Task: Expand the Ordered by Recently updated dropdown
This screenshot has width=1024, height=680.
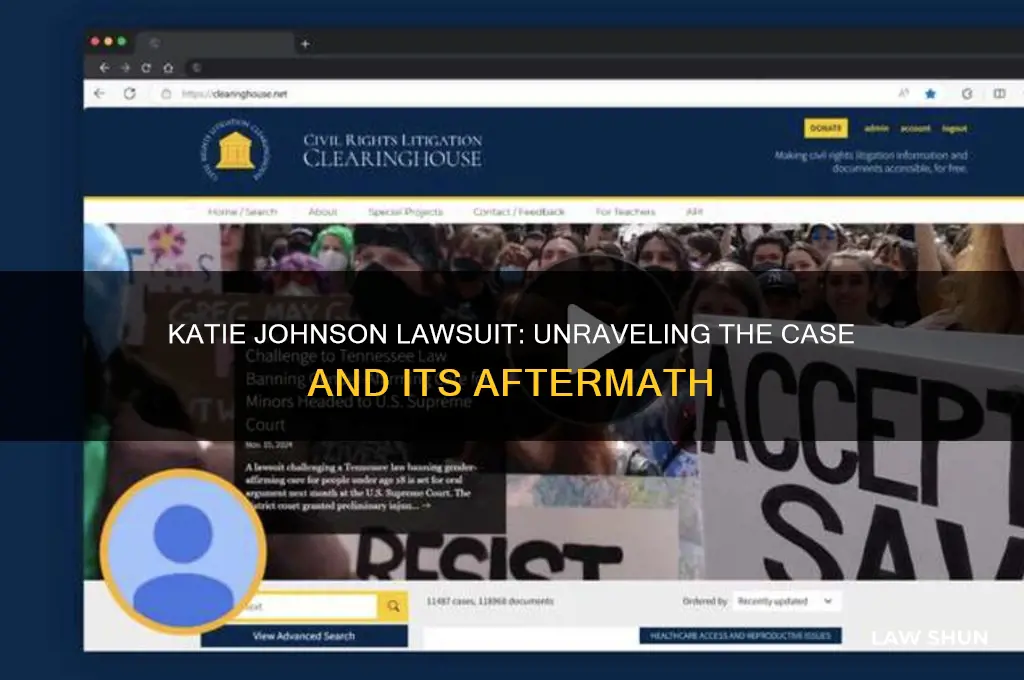Action: coord(786,601)
